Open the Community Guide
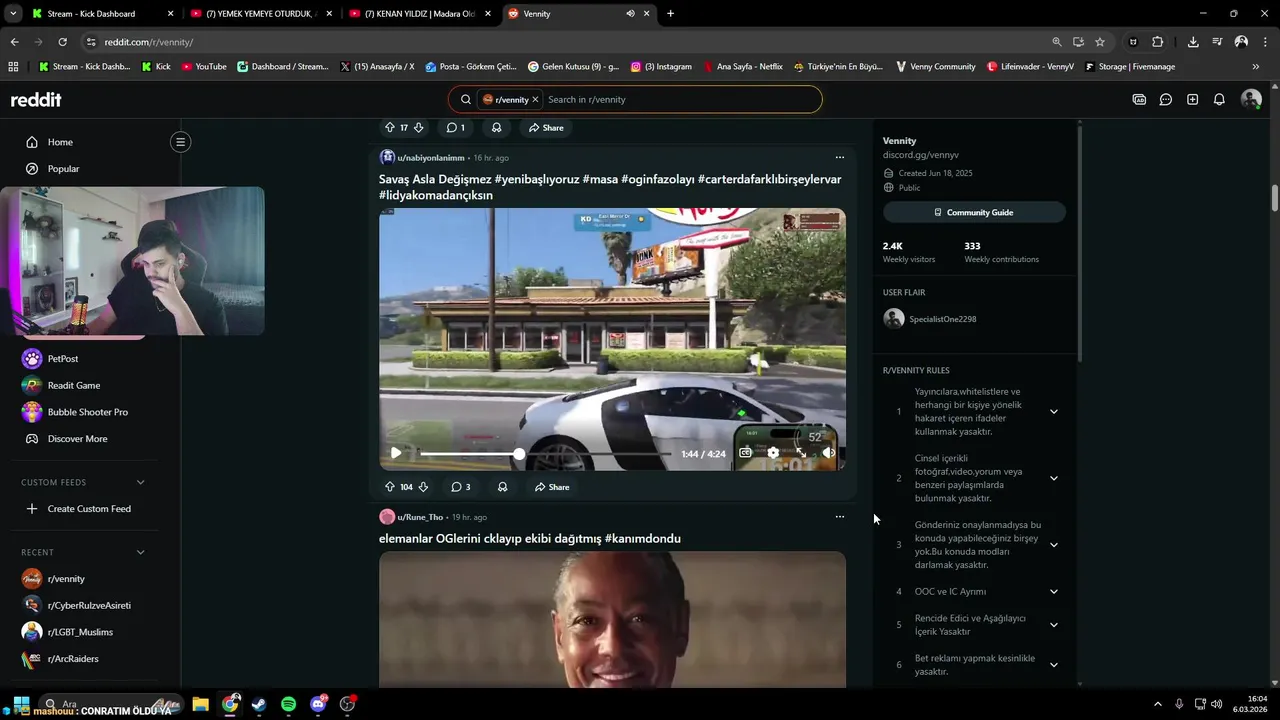 [974, 213]
